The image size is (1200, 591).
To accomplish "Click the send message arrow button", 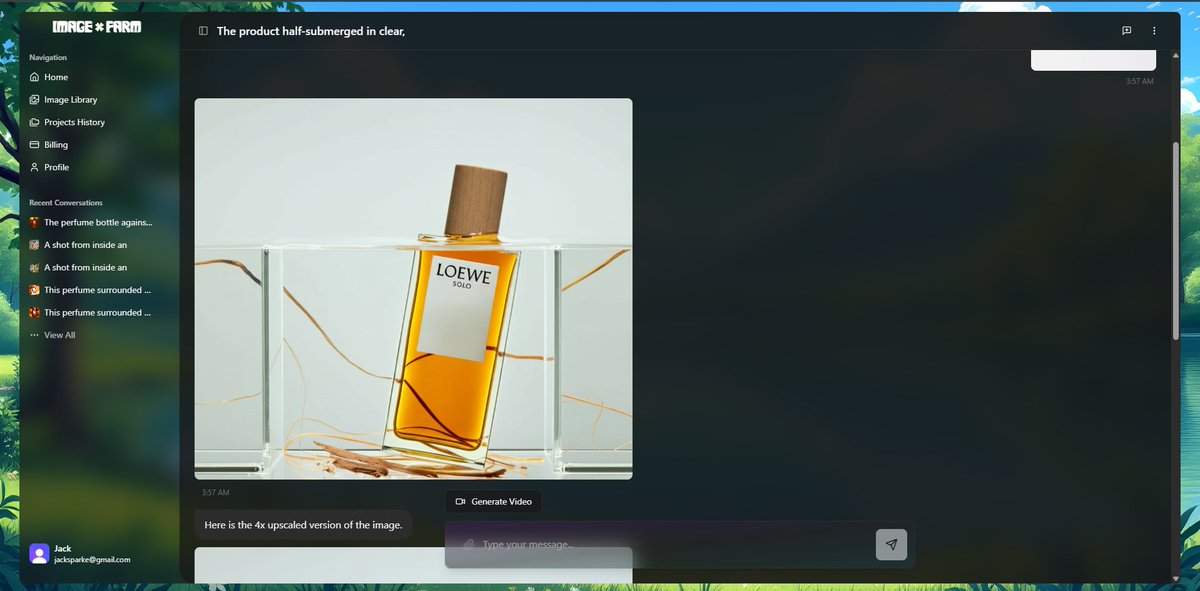I will (891, 545).
